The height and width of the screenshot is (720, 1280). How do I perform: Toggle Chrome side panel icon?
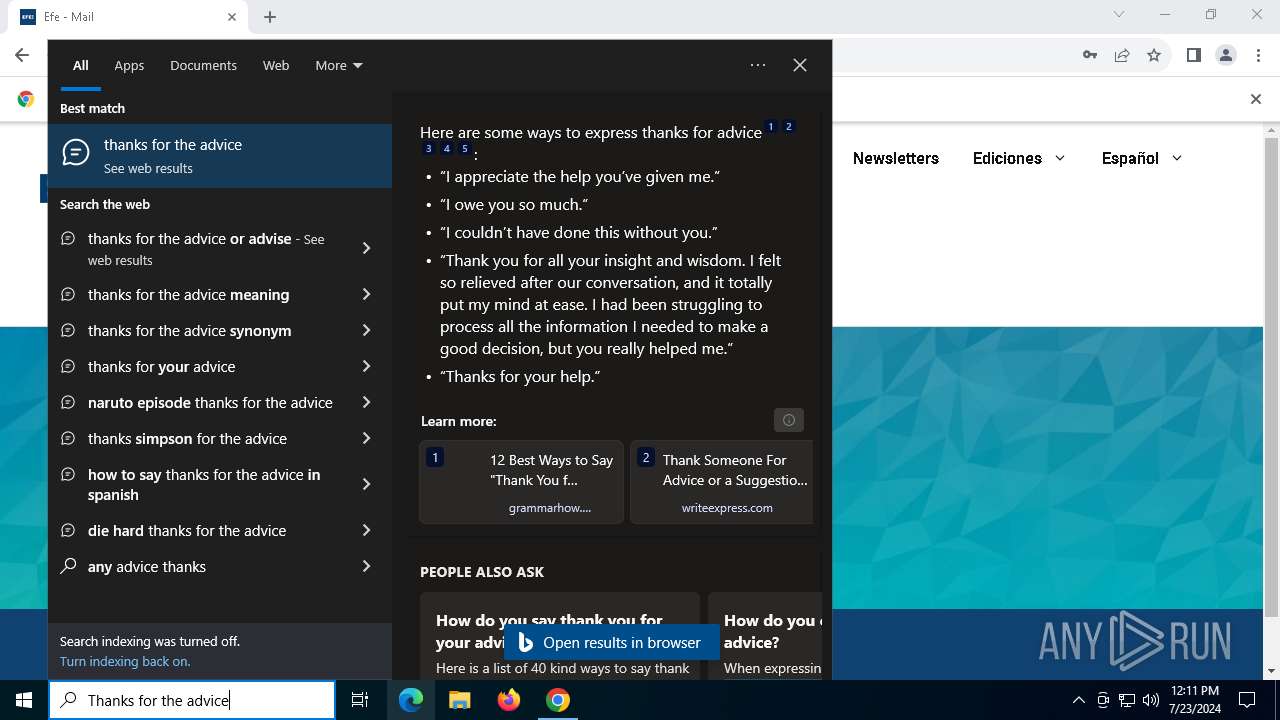(1193, 55)
